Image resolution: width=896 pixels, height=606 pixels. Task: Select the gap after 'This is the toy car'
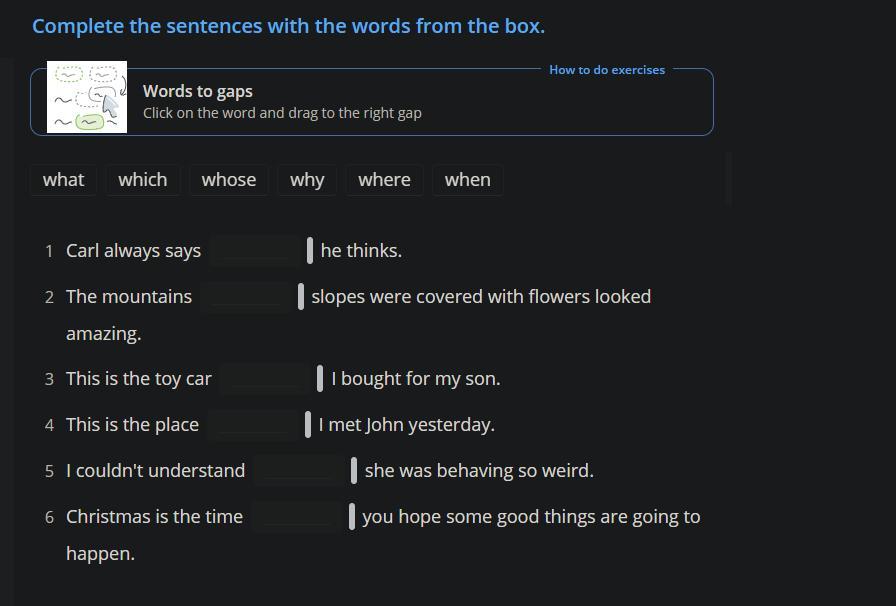coord(265,379)
